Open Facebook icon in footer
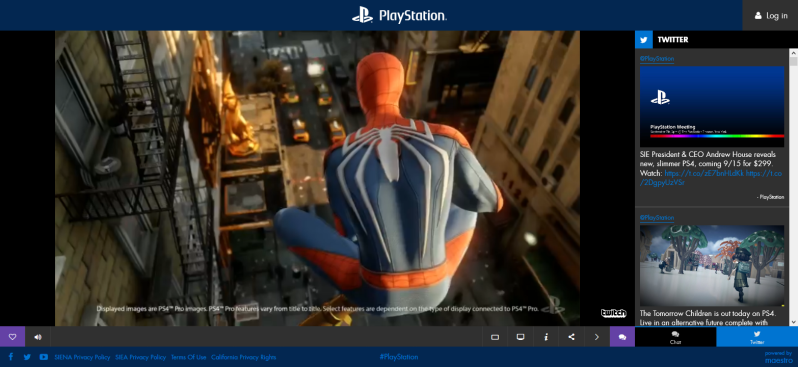This screenshot has height=367, width=798. click(x=11, y=357)
